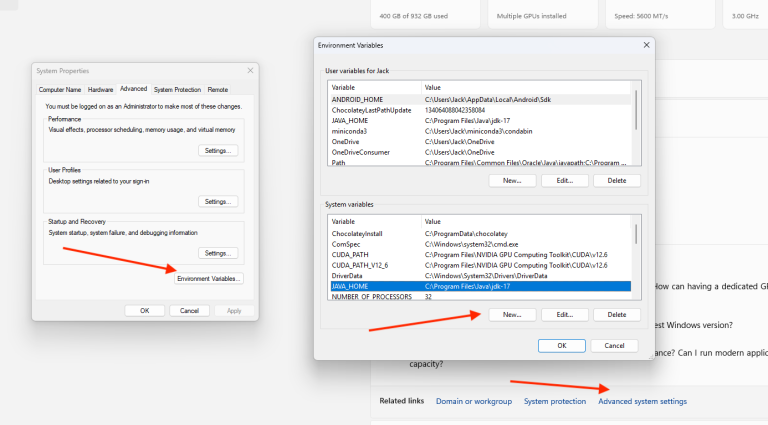The width and height of the screenshot is (768, 425).
Task: Click the Environment Variables button
Action: click(x=209, y=278)
